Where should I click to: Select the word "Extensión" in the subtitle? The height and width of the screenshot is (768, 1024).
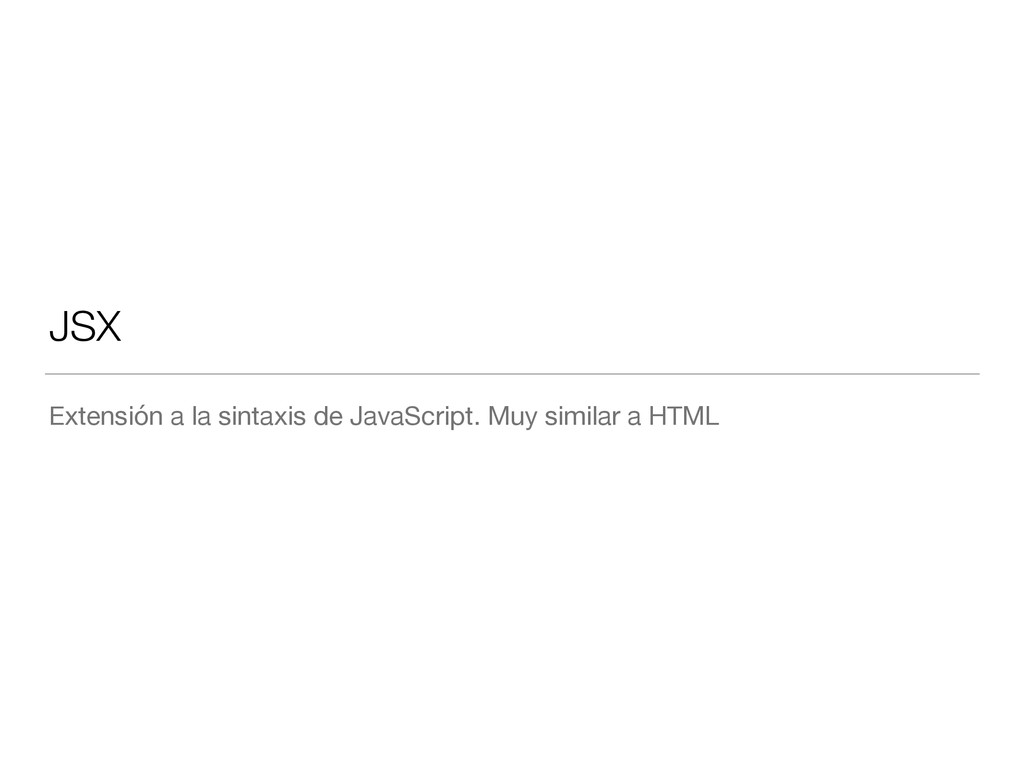[106, 416]
